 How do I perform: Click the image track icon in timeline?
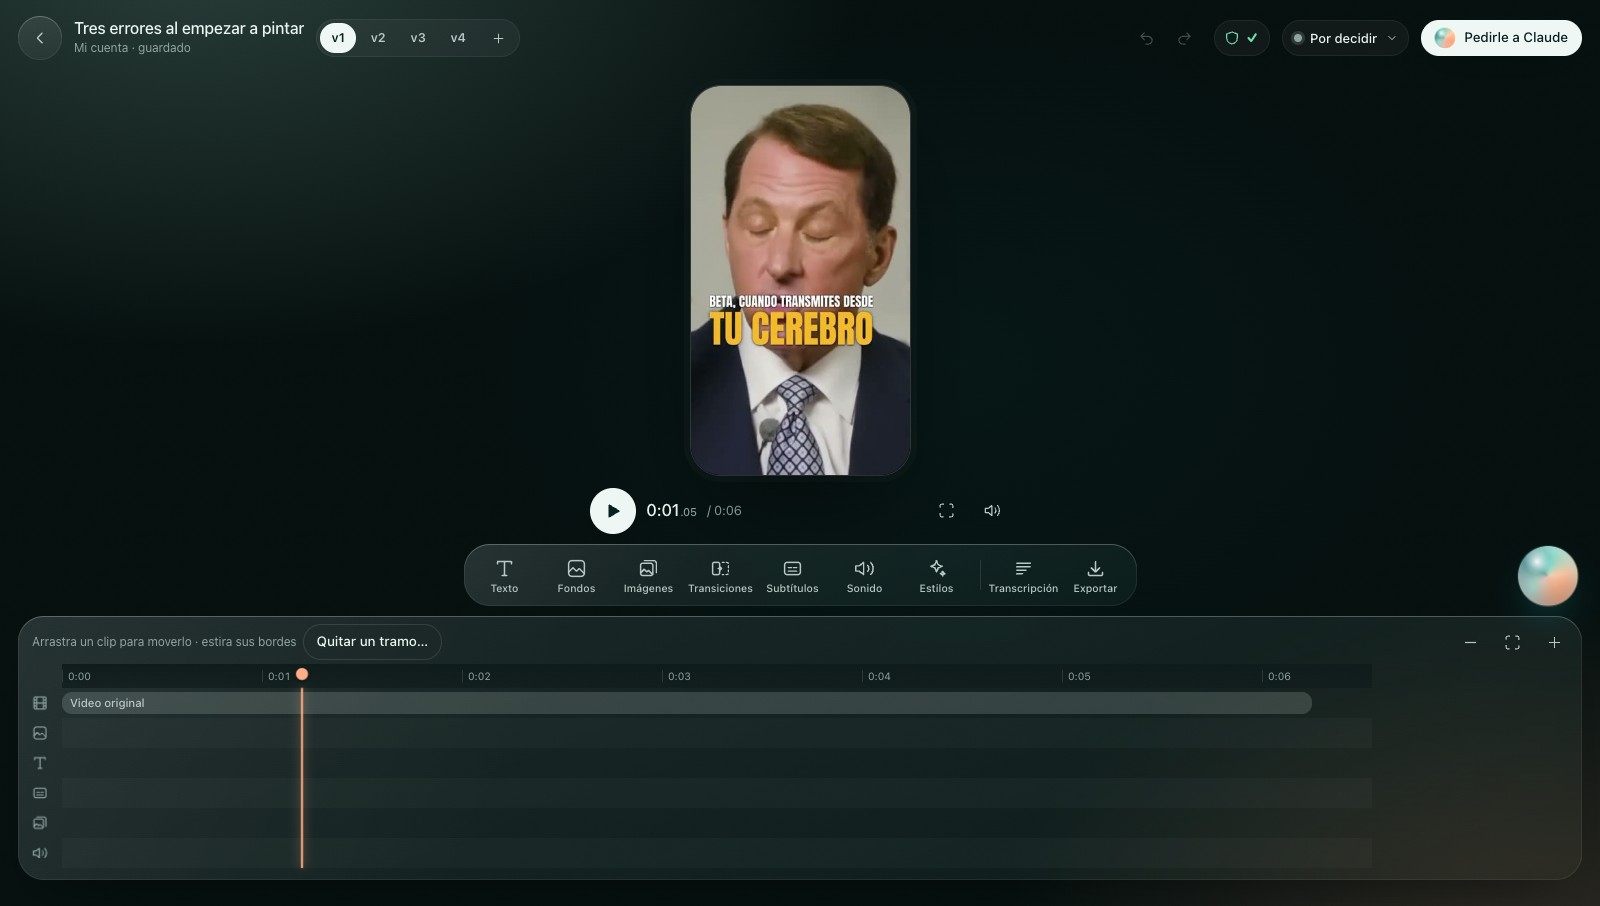pos(40,733)
